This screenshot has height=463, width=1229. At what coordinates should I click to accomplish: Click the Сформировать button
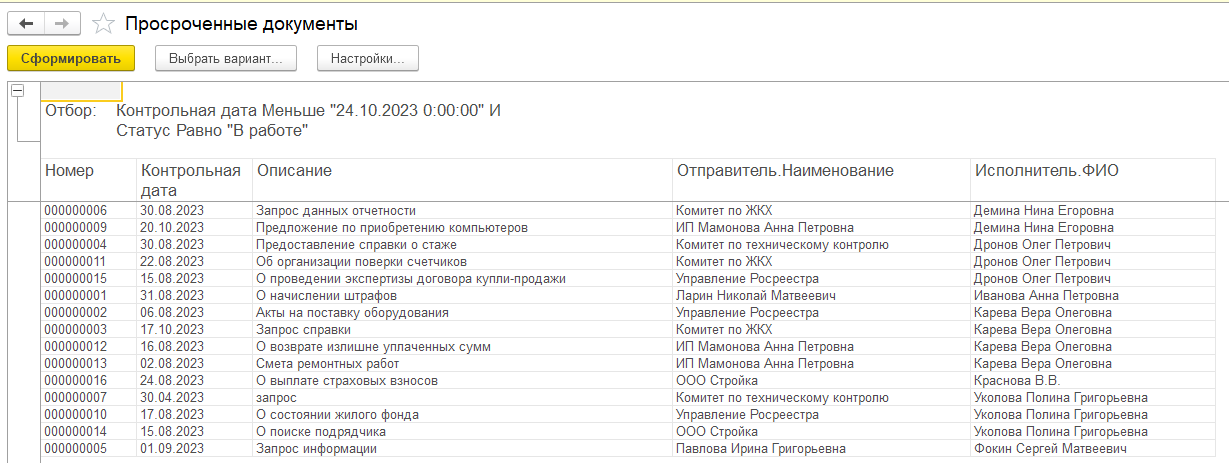[70, 58]
